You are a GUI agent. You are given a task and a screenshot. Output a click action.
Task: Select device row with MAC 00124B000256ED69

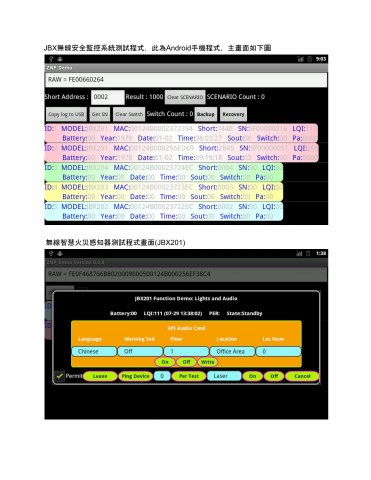[x=182, y=153]
